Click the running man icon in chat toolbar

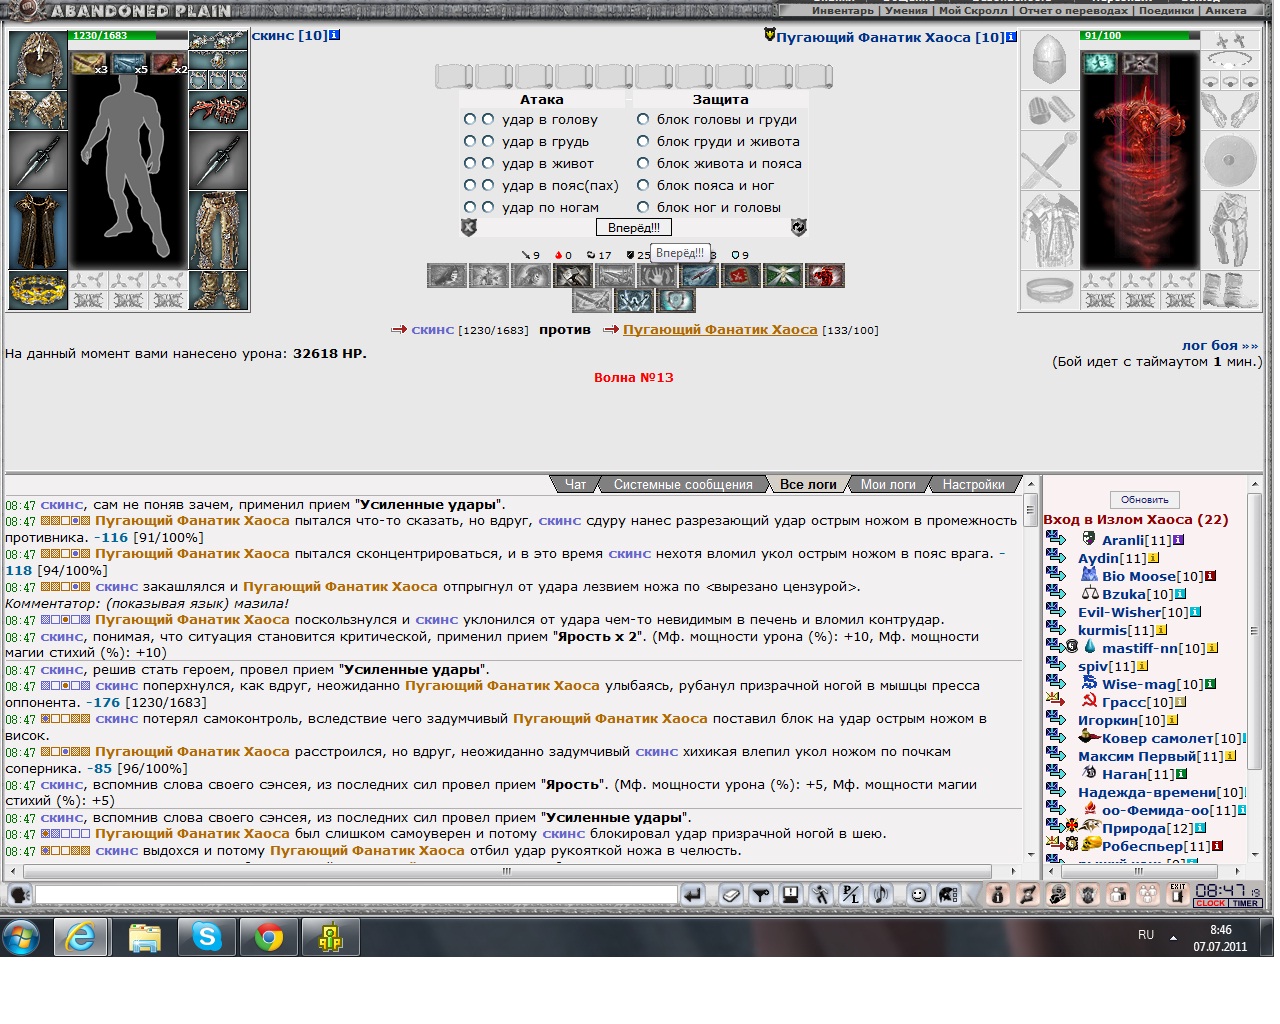[x=821, y=895]
